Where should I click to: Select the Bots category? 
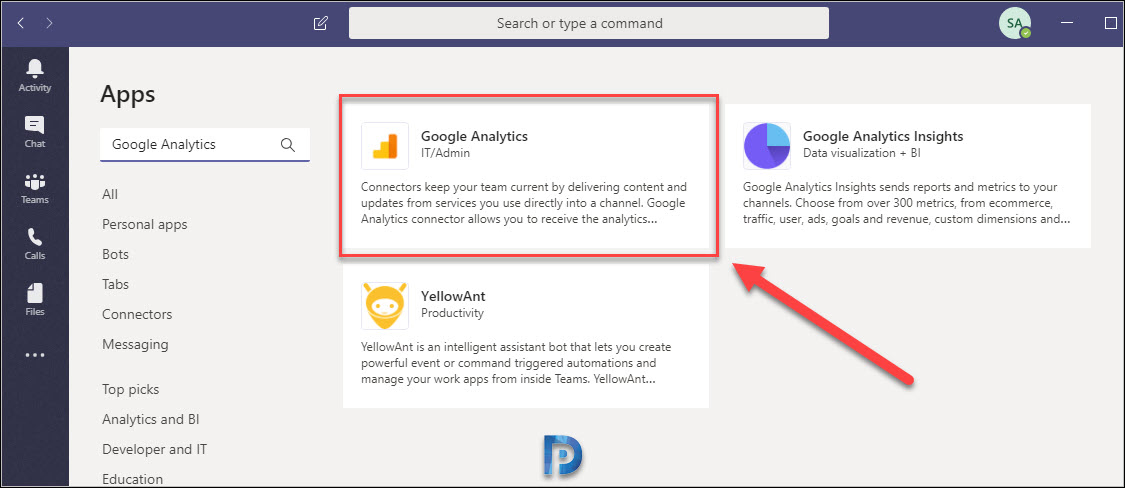116,254
